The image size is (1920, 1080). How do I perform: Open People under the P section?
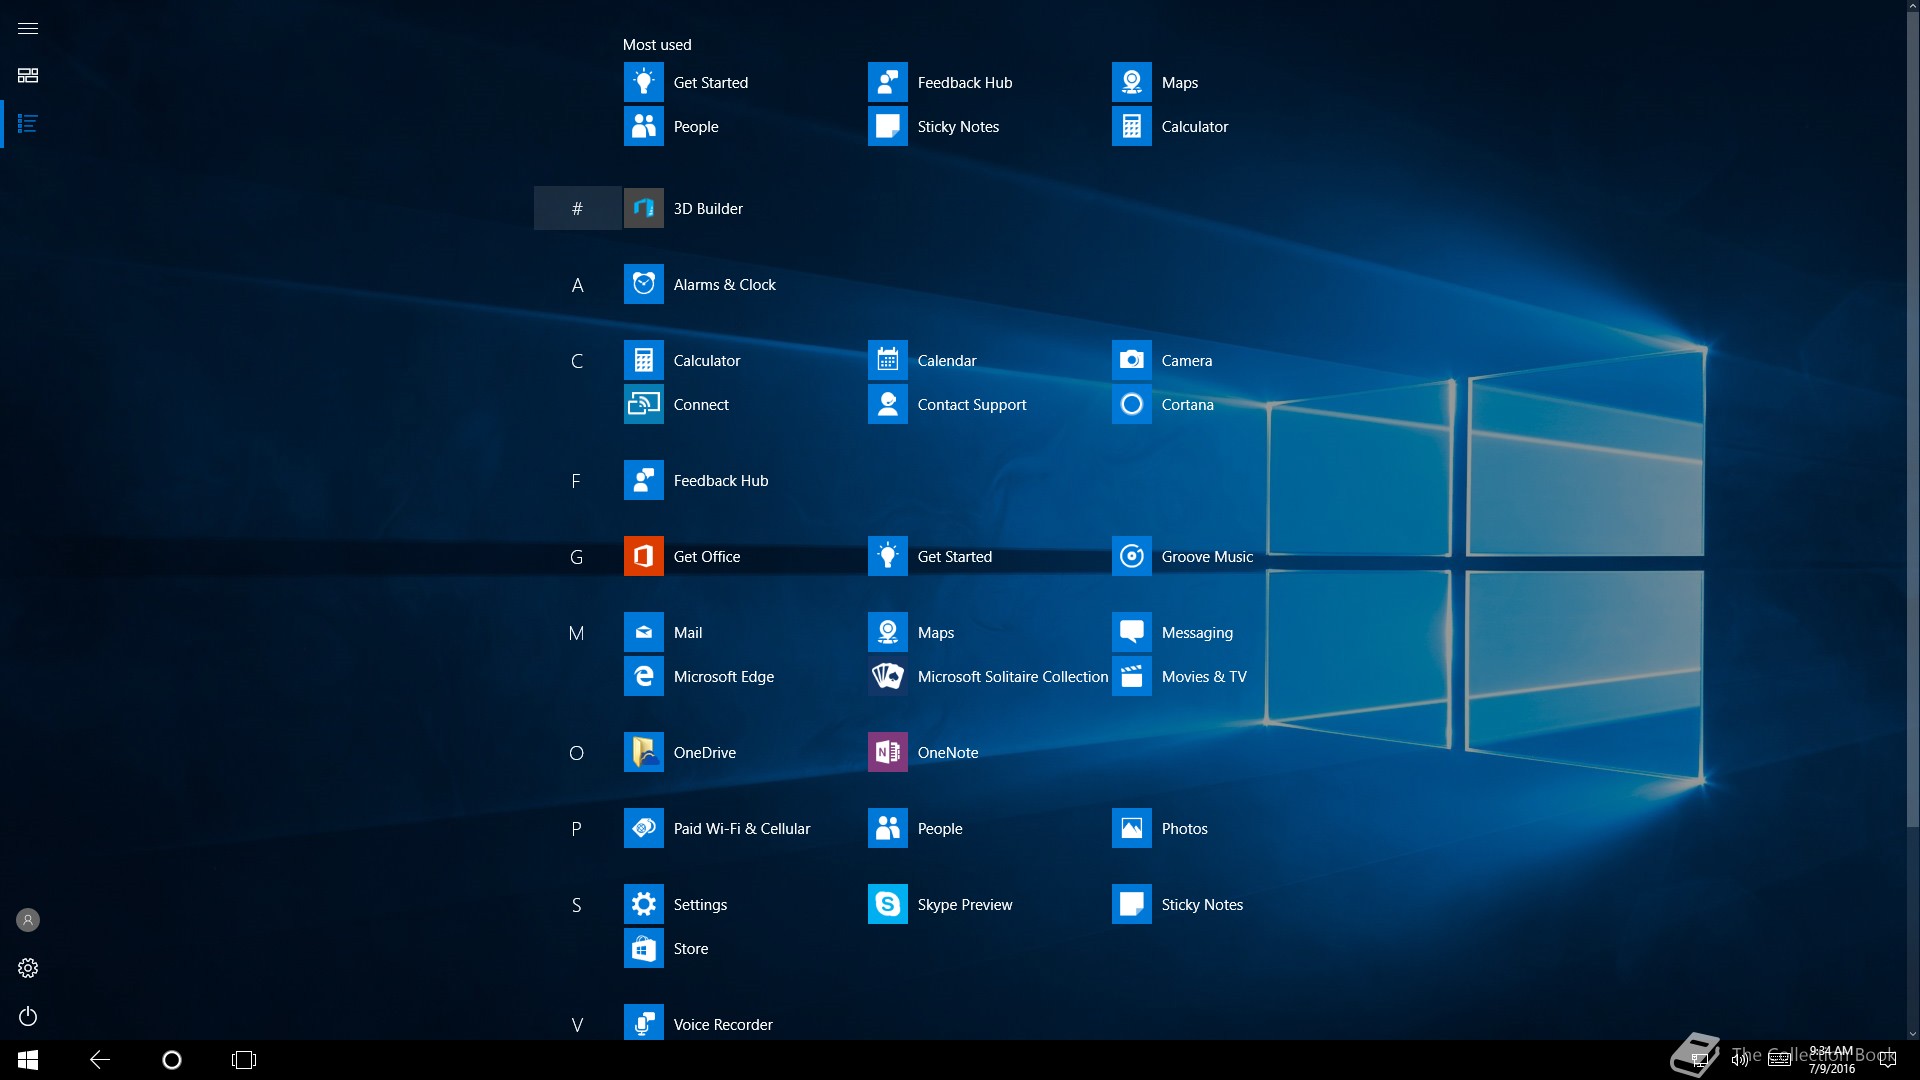tap(915, 828)
